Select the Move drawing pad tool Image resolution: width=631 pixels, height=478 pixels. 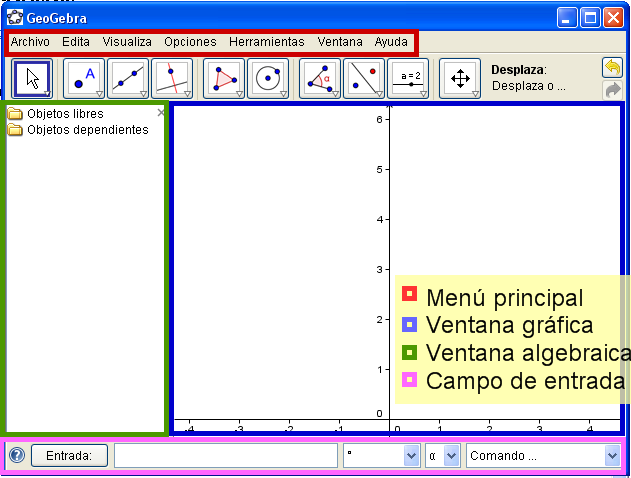(x=461, y=78)
